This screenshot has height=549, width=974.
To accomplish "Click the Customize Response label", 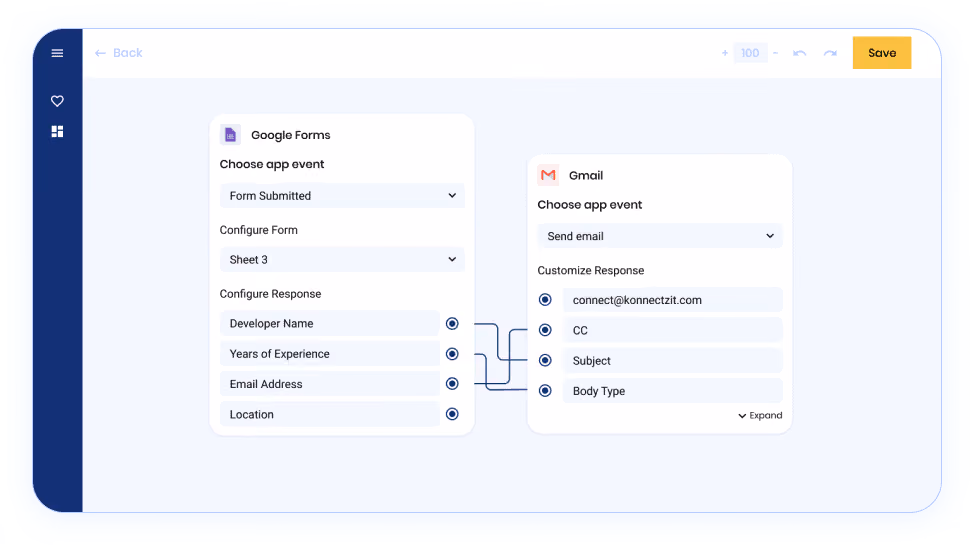I will coord(591,270).
